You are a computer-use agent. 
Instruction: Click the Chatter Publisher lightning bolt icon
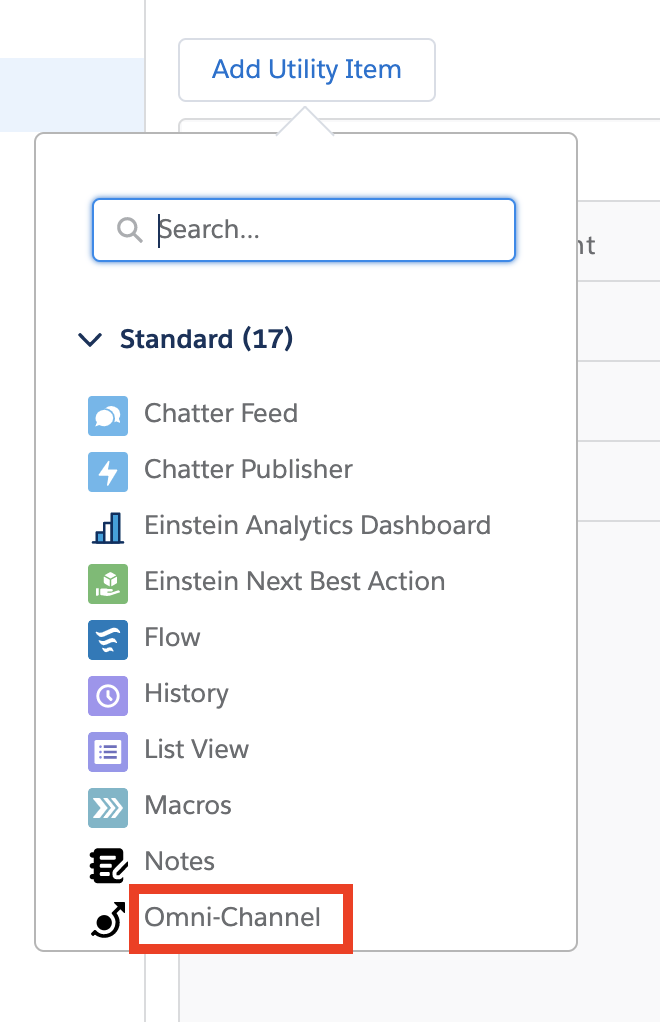(x=108, y=470)
